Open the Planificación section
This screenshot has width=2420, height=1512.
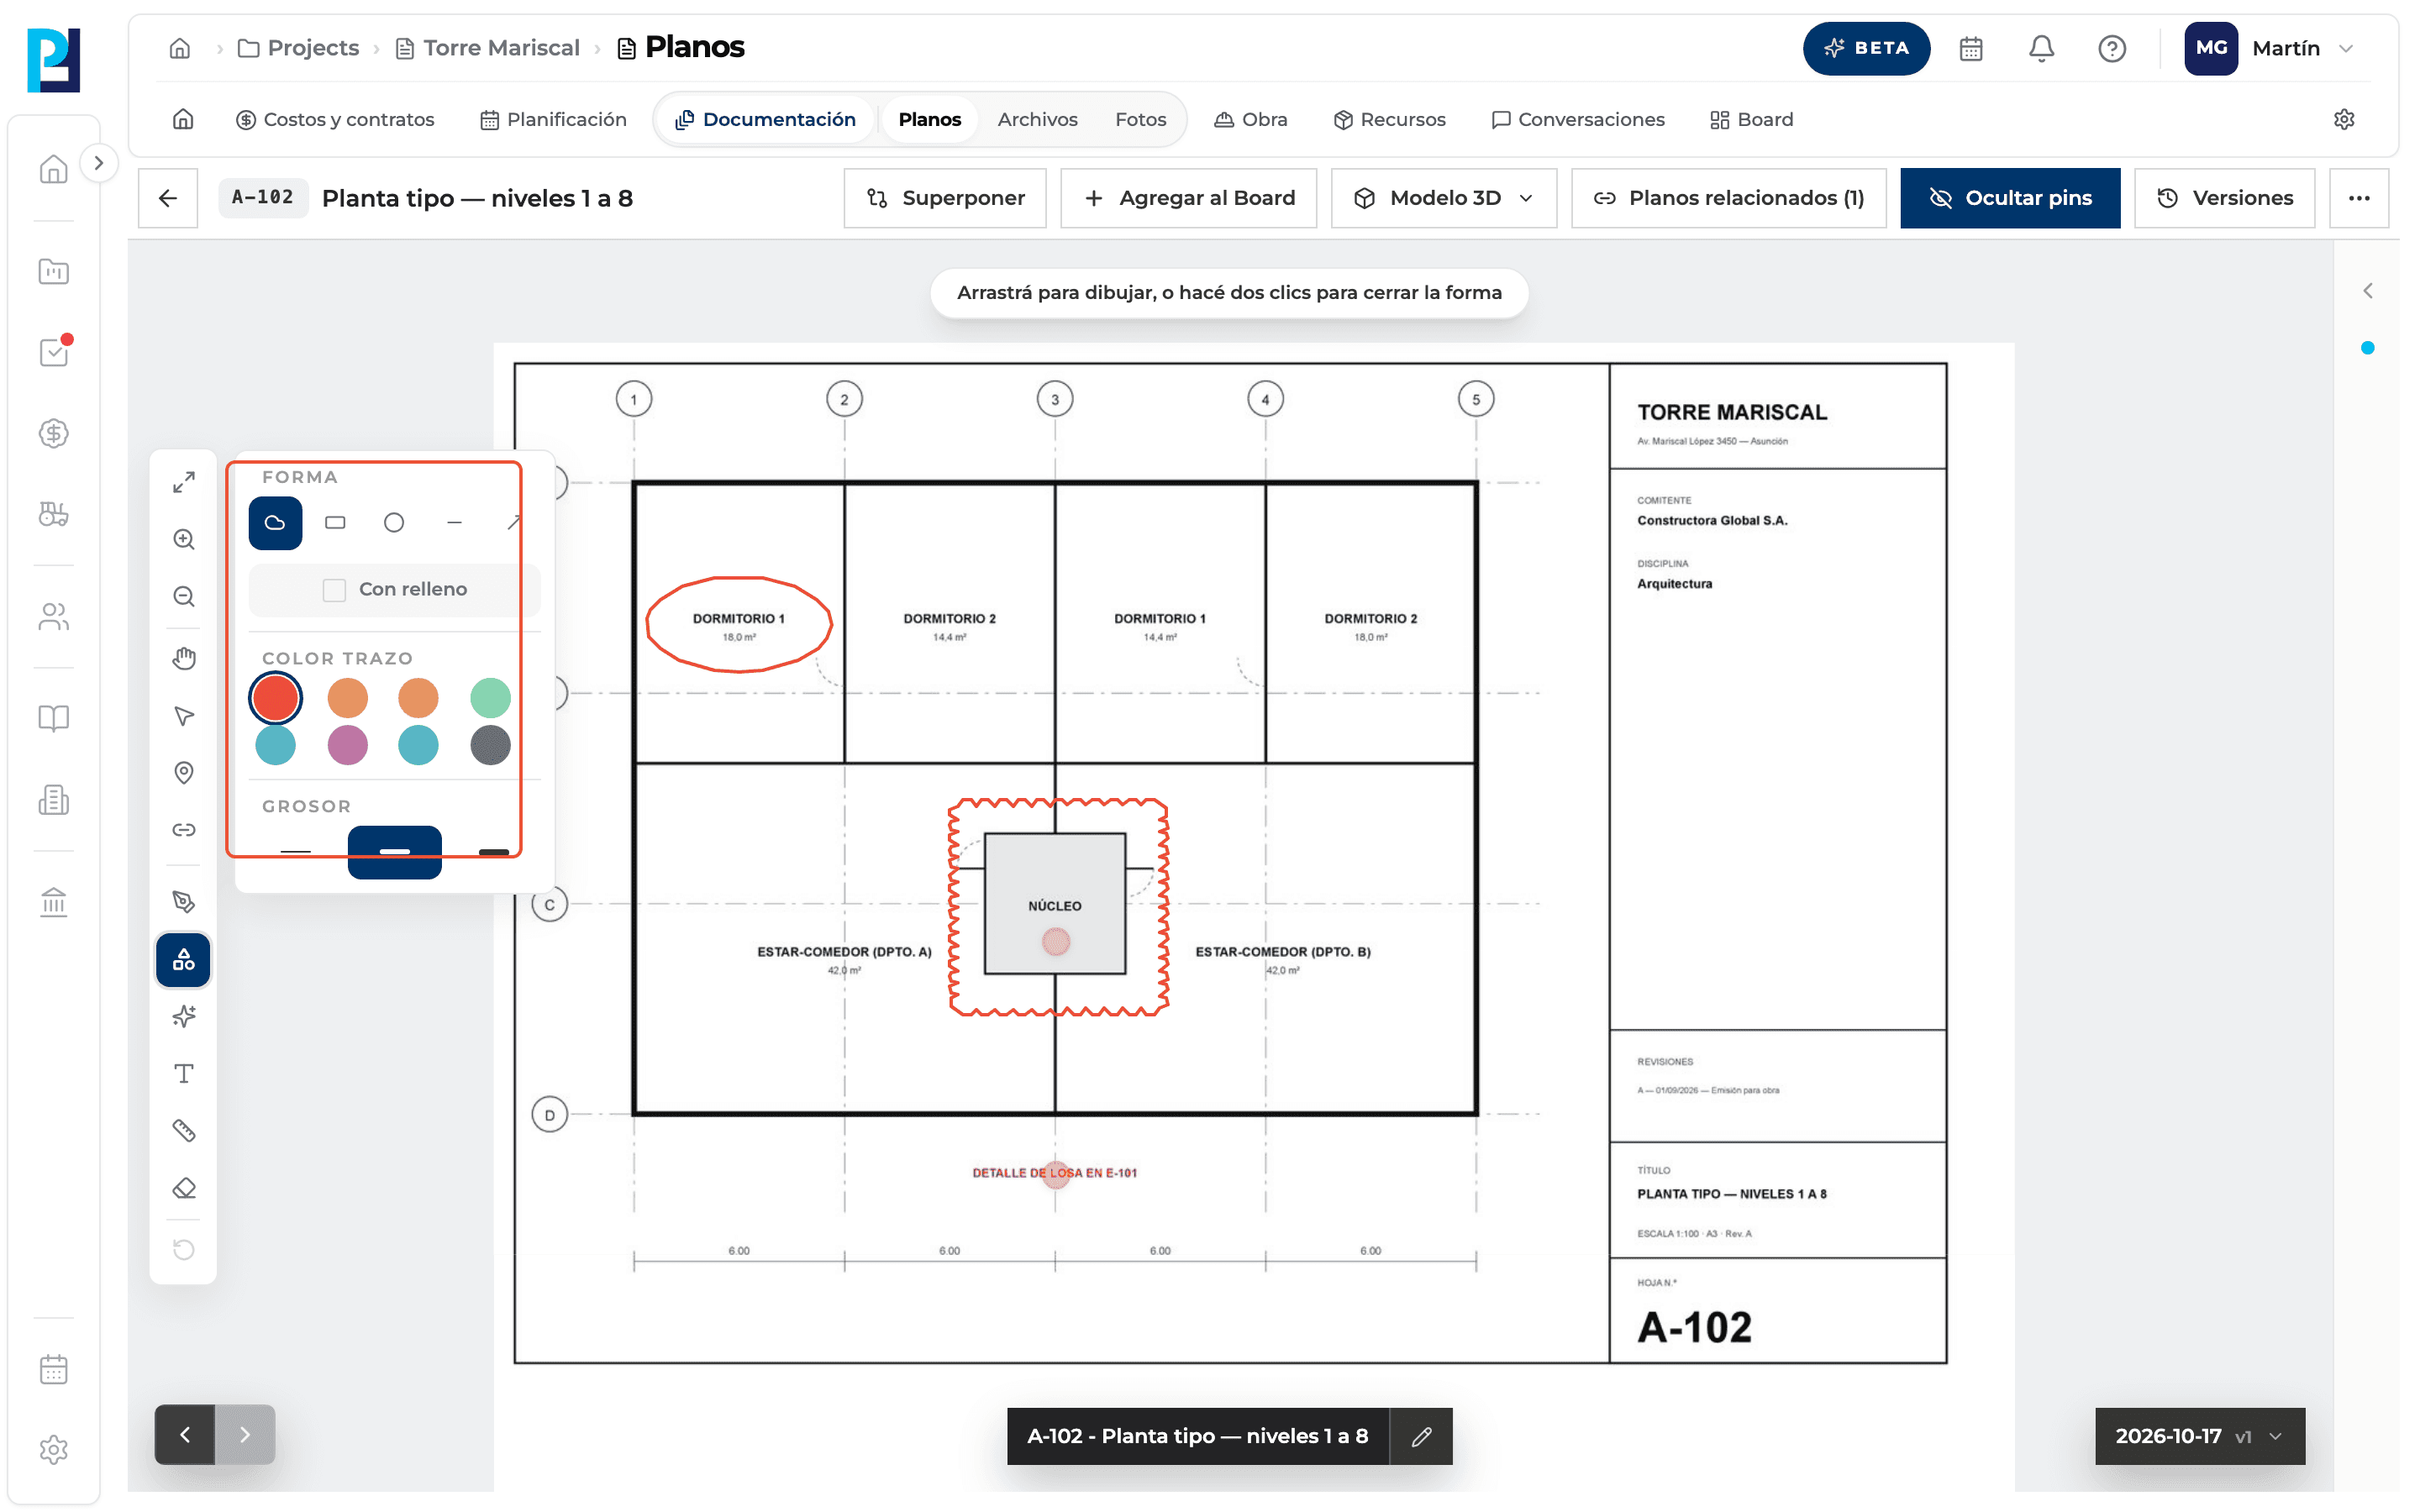pyautogui.click(x=553, y=119)
